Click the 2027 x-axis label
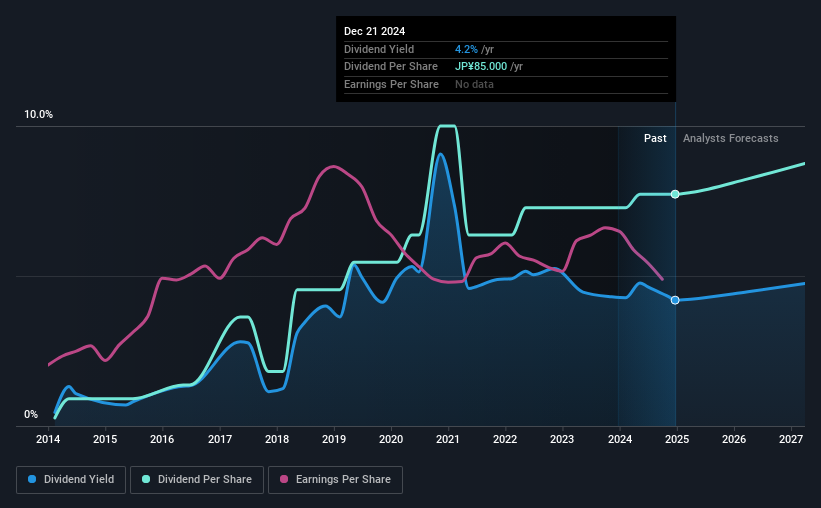821x508 pixels. [791, 439]
